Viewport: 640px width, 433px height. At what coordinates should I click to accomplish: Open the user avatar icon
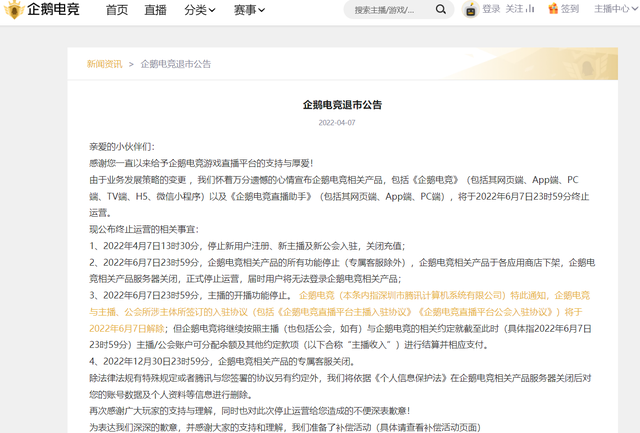[471, 9]
